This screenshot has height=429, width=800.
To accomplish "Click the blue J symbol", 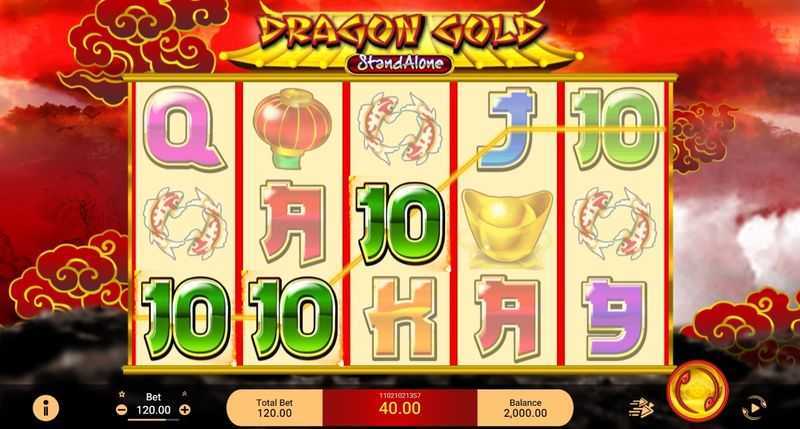I will (x=508, y=129).
